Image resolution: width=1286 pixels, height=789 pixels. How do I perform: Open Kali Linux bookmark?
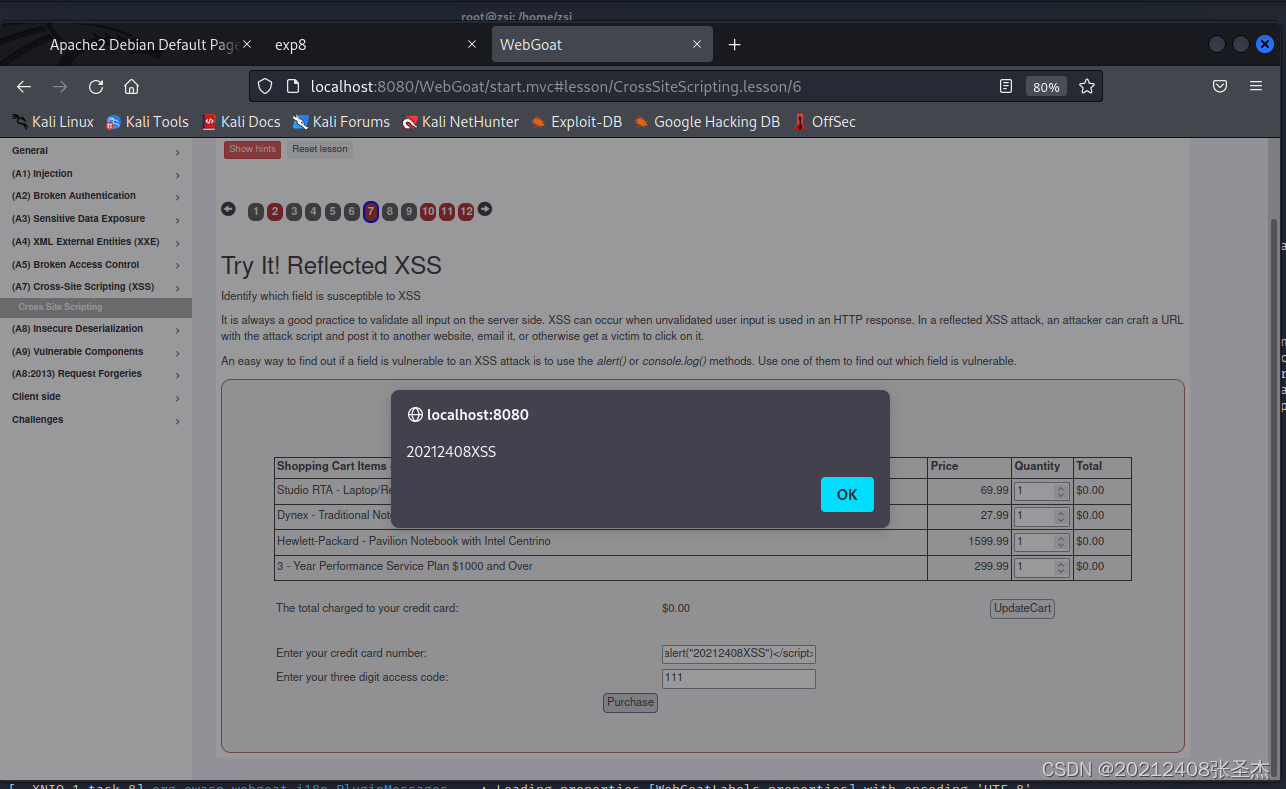pyautogui.click(x=53, y=122)
